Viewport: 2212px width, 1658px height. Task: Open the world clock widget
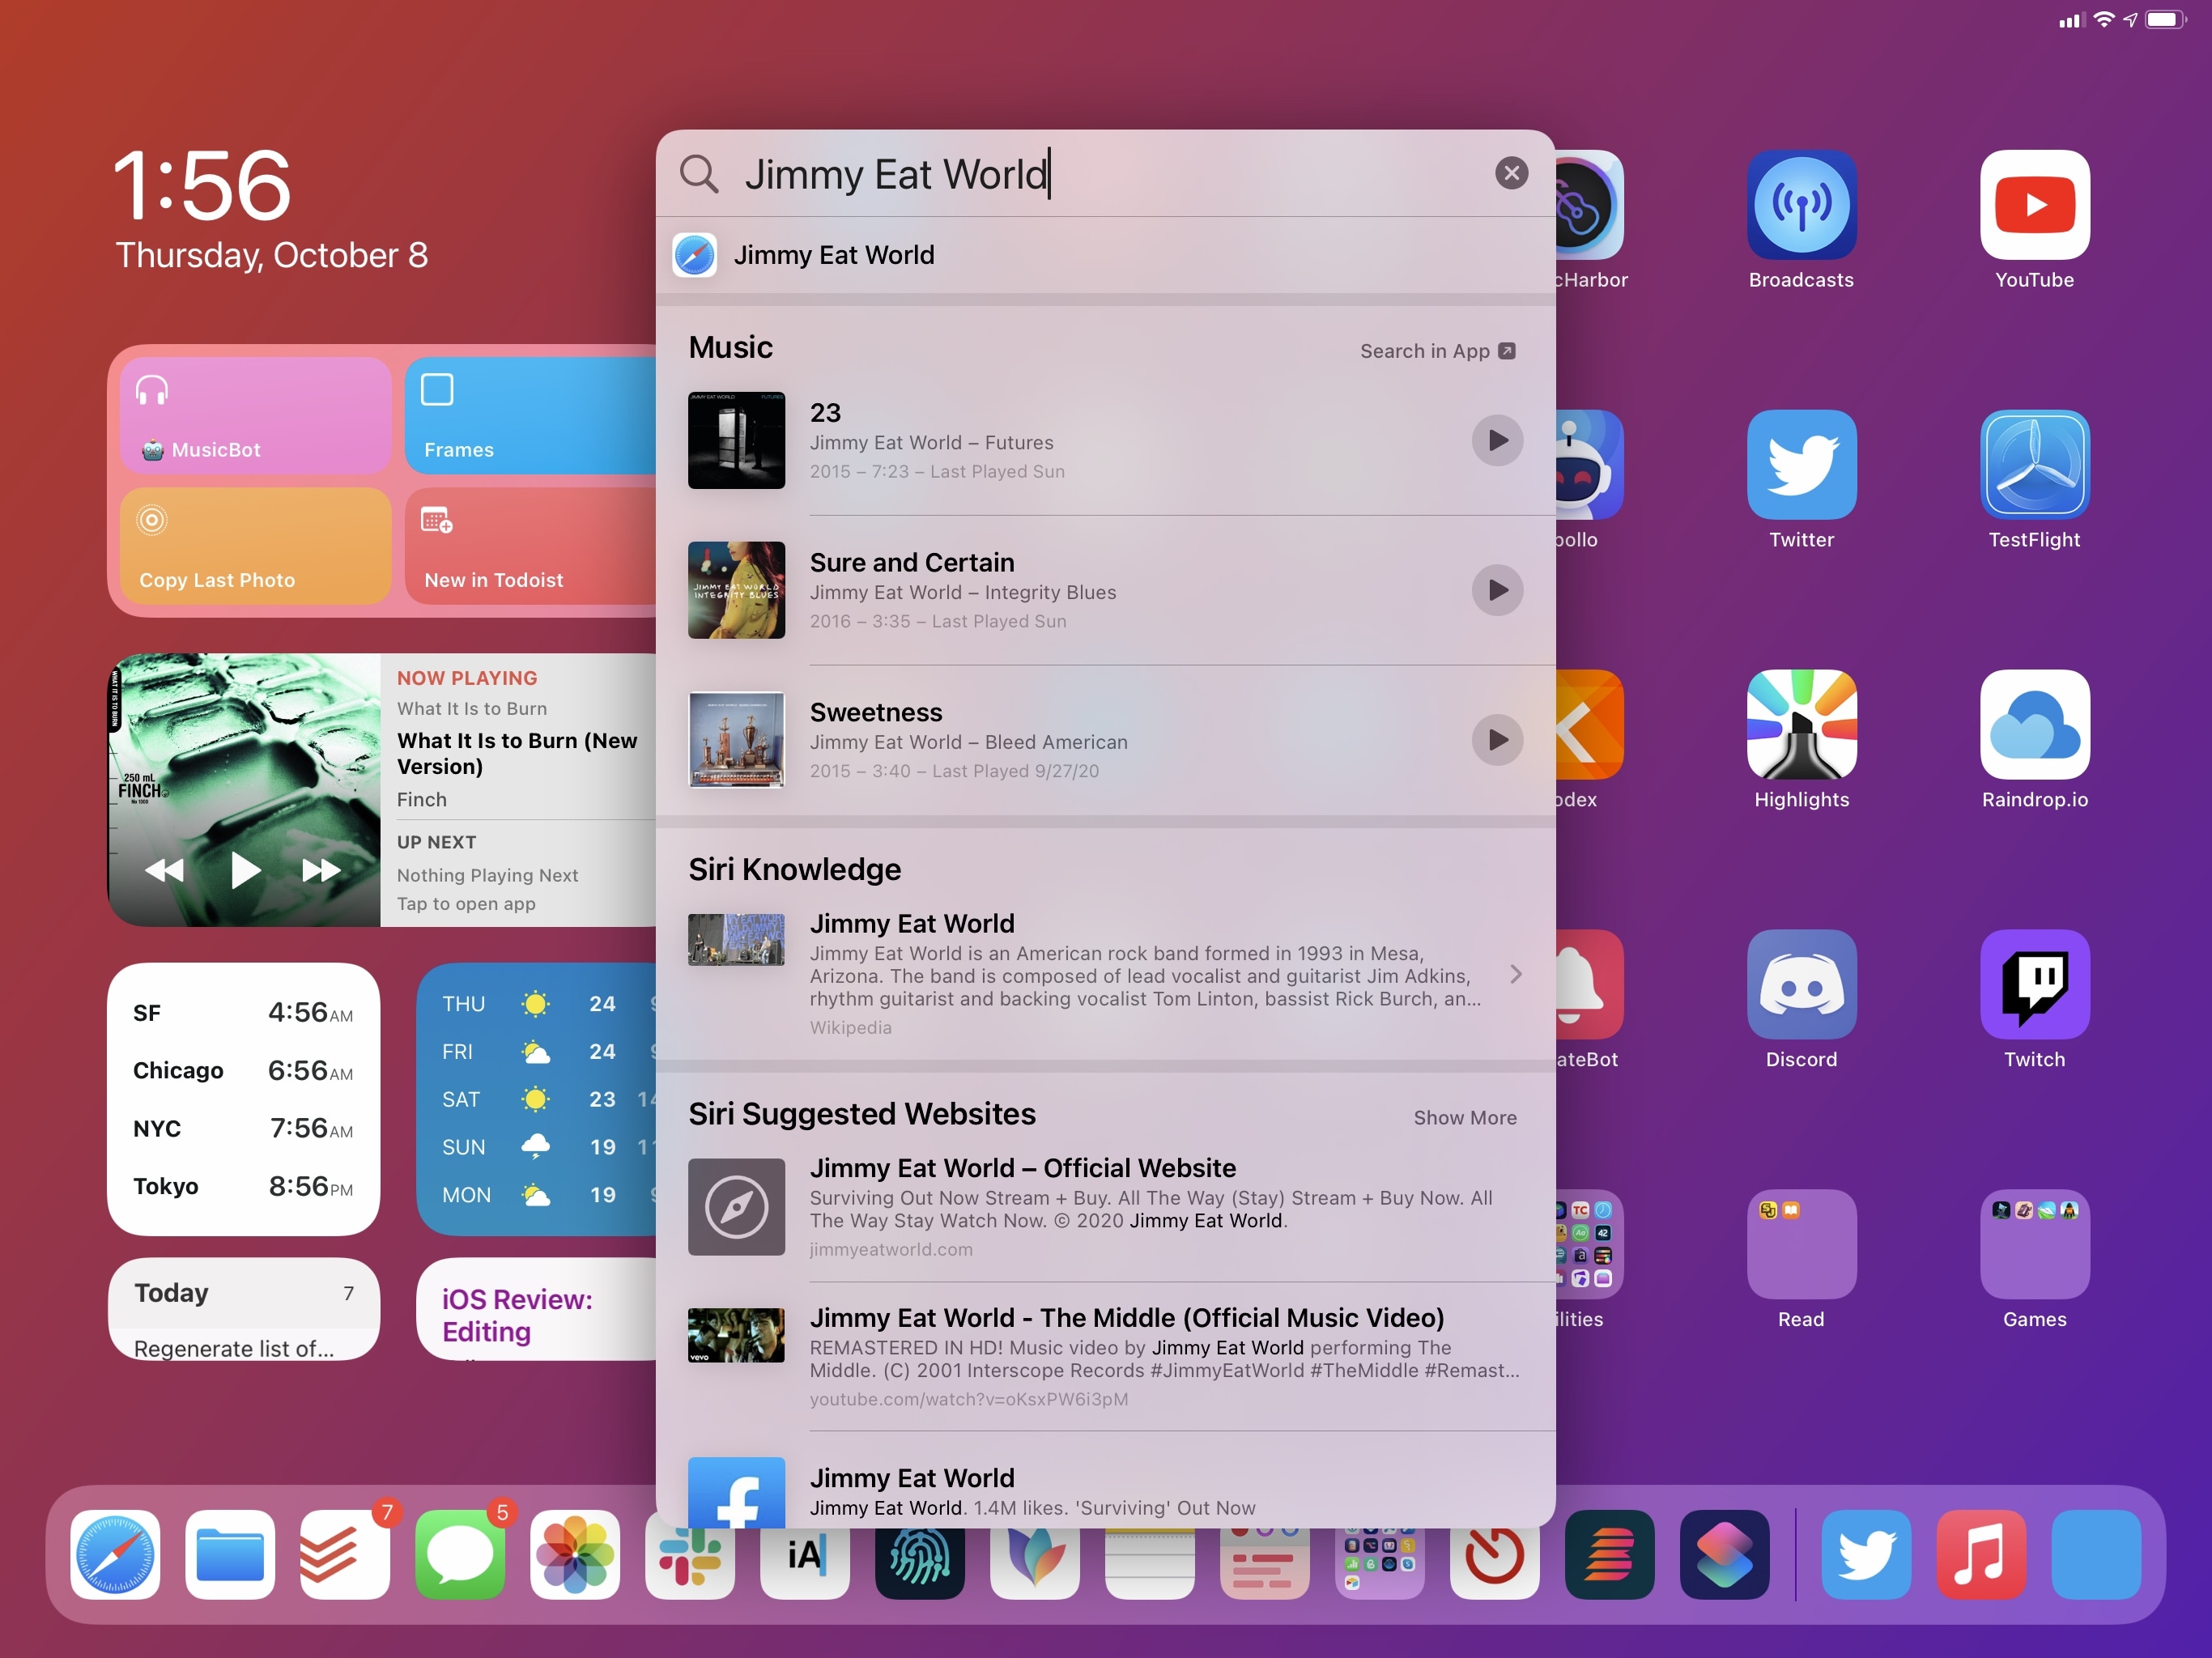pyautogui.click(x=243, y=1099)
